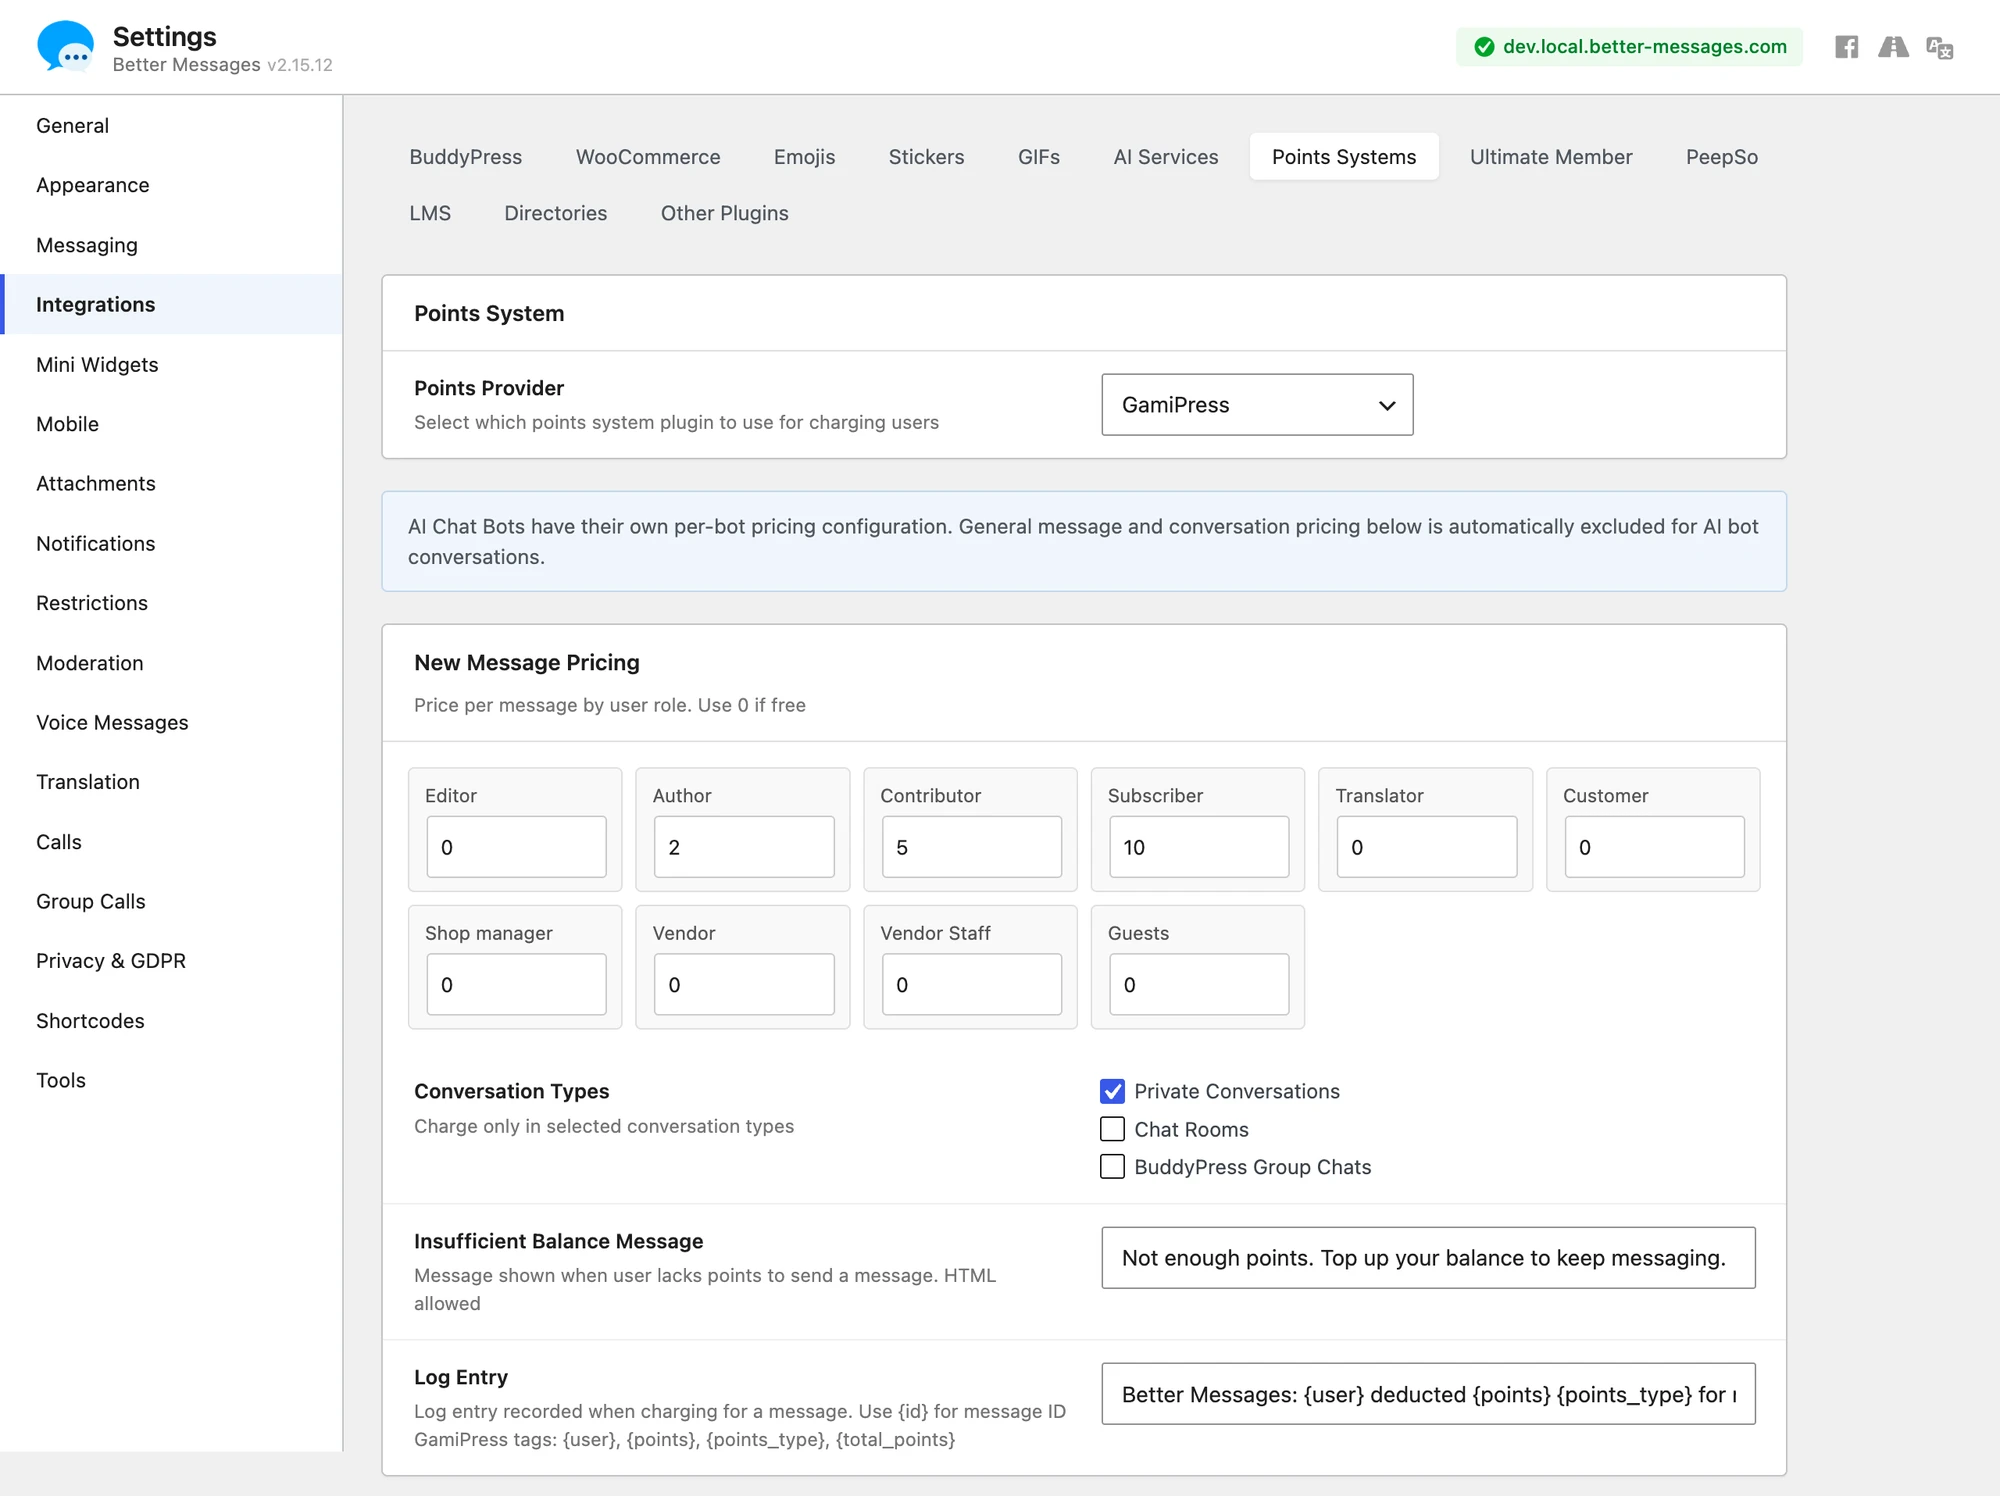Open the Facebook icon link
The image size is (2000, 1496).
[1846, 47]
